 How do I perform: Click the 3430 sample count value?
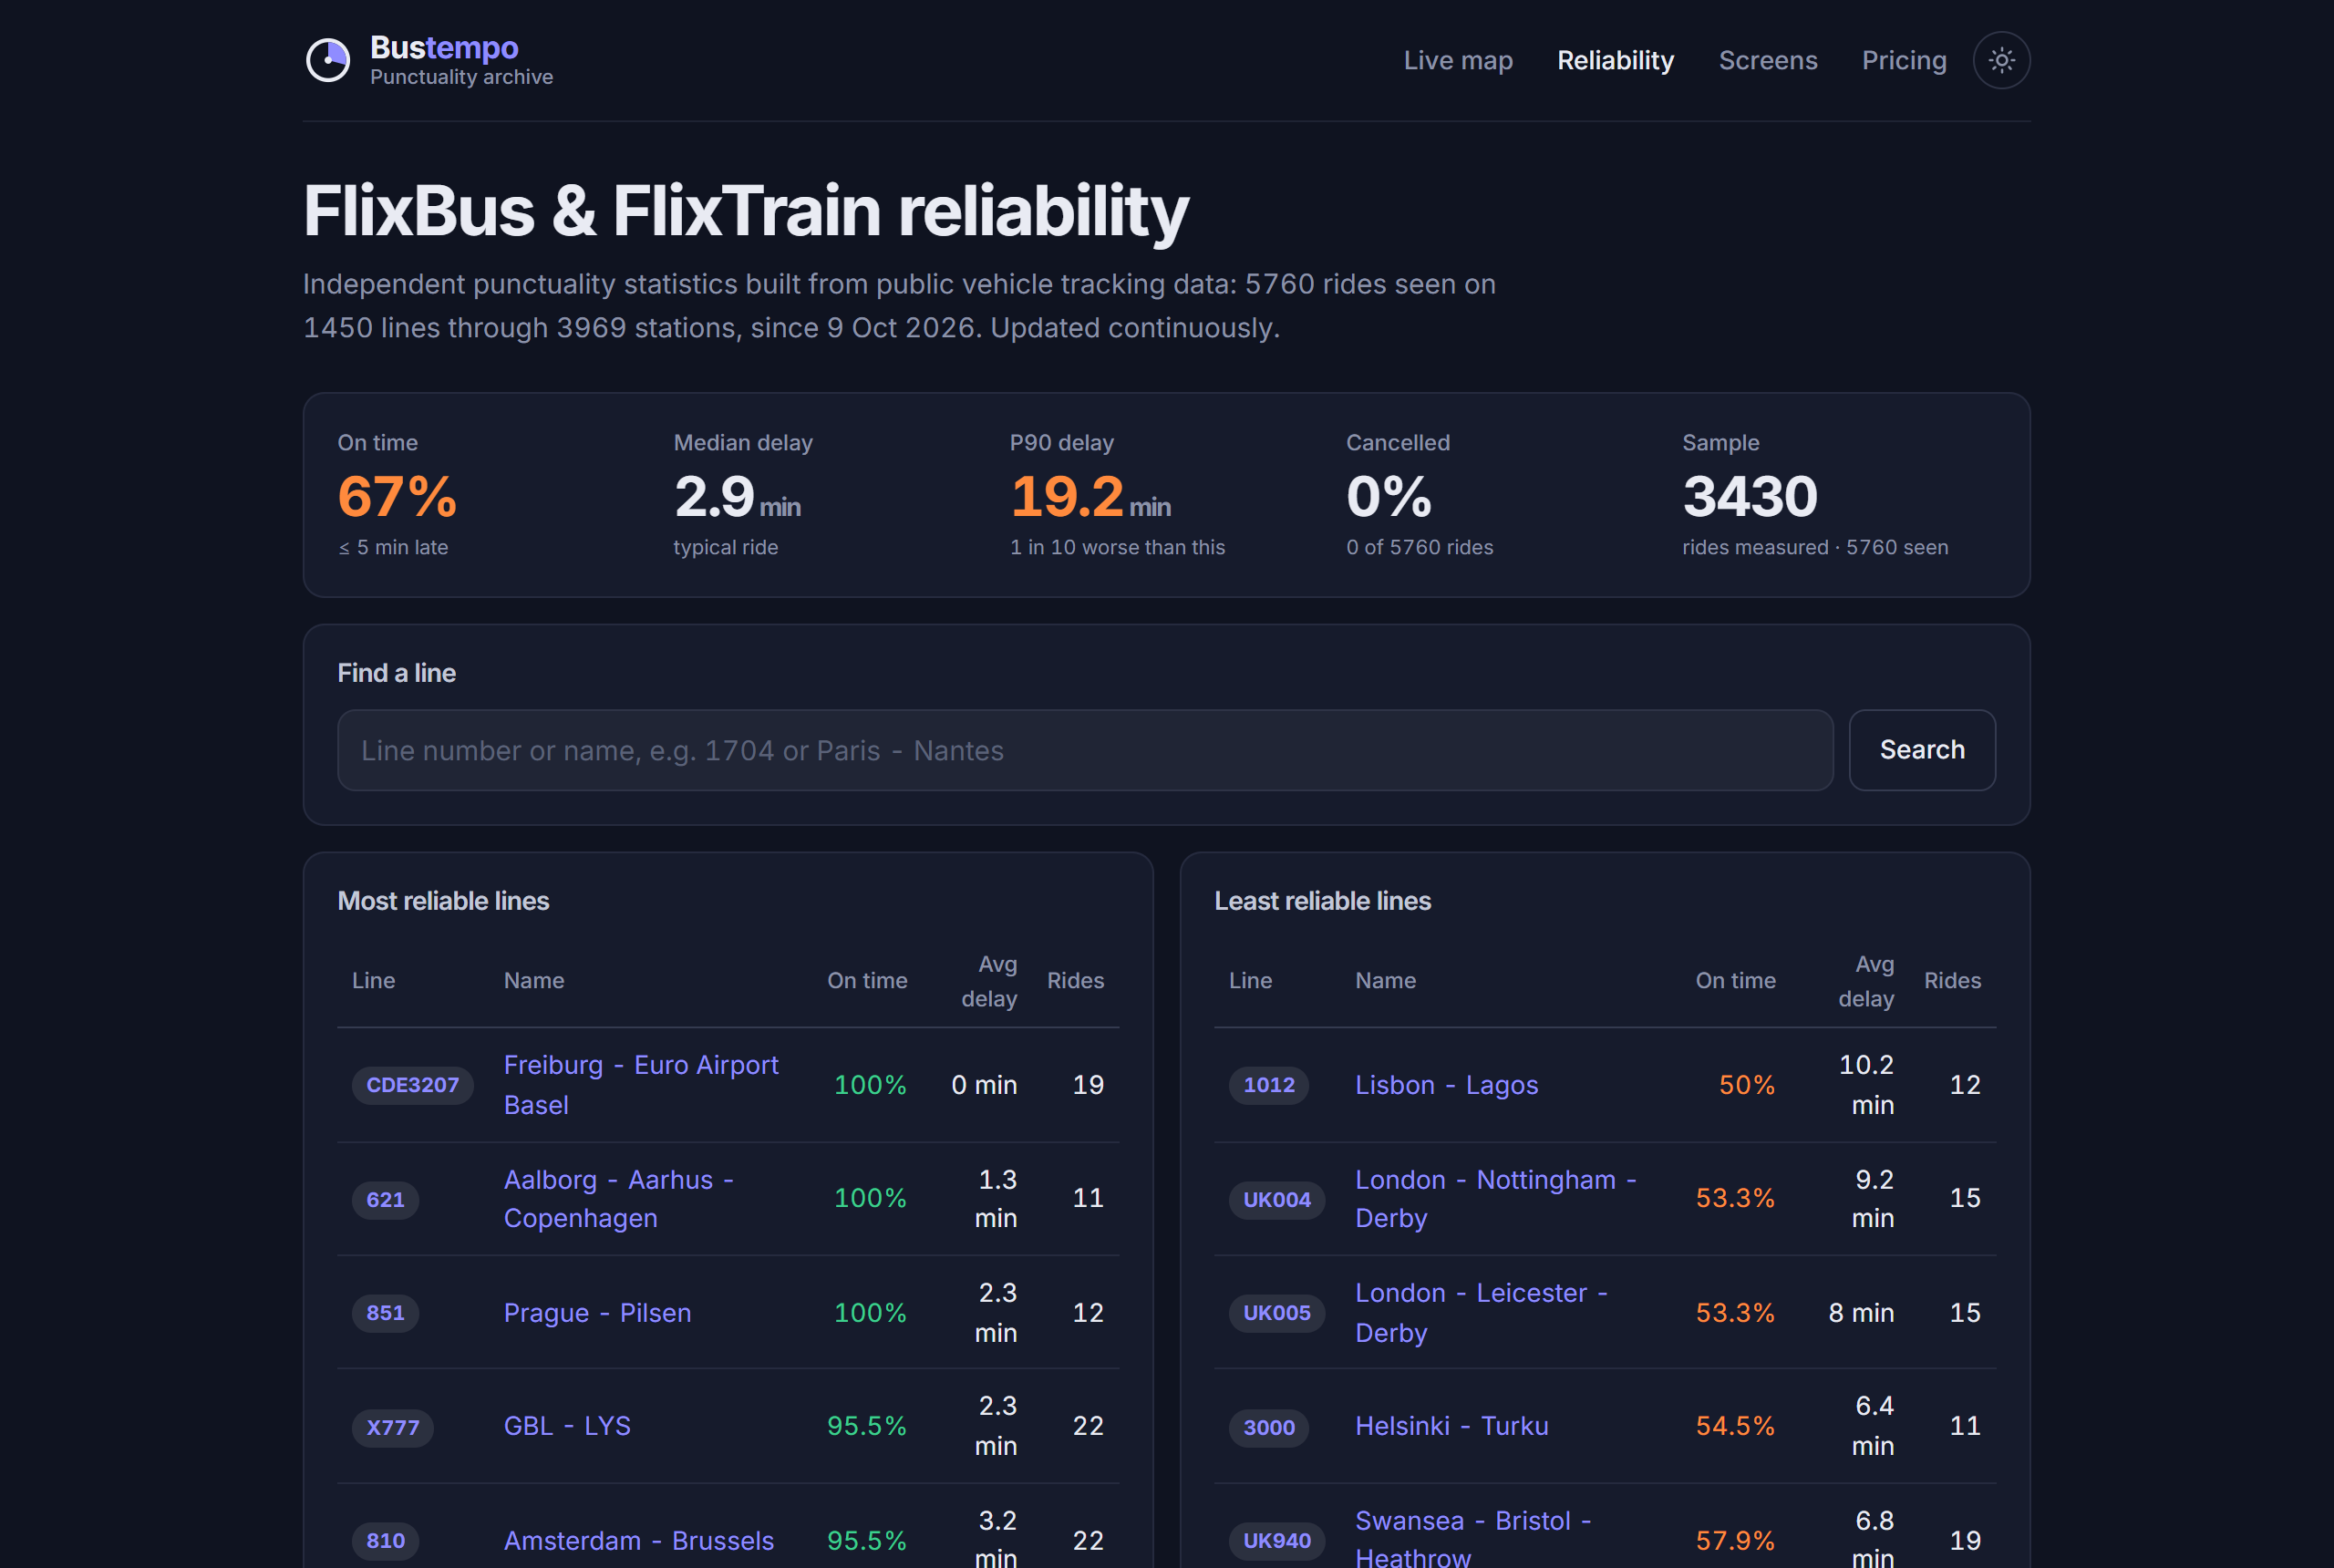pyautogui.click(x=1749, y=497)
